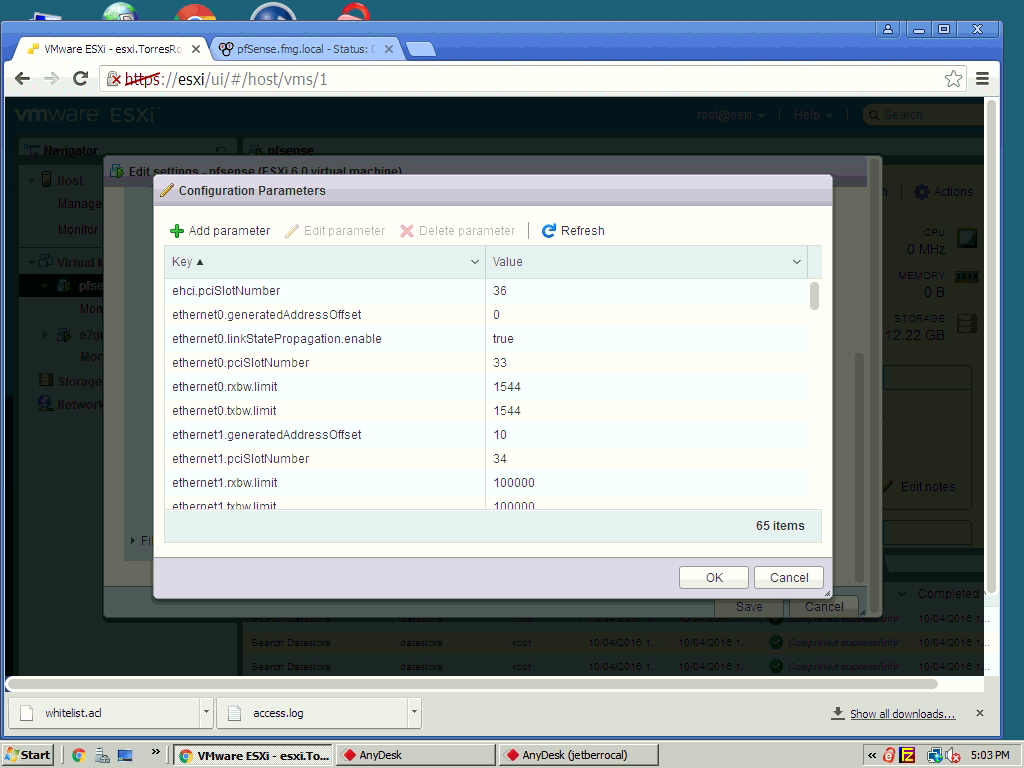Select the ethernet0.pciSlotNumber row
This screenshot has width=1024, height=768.
(487, 362)
